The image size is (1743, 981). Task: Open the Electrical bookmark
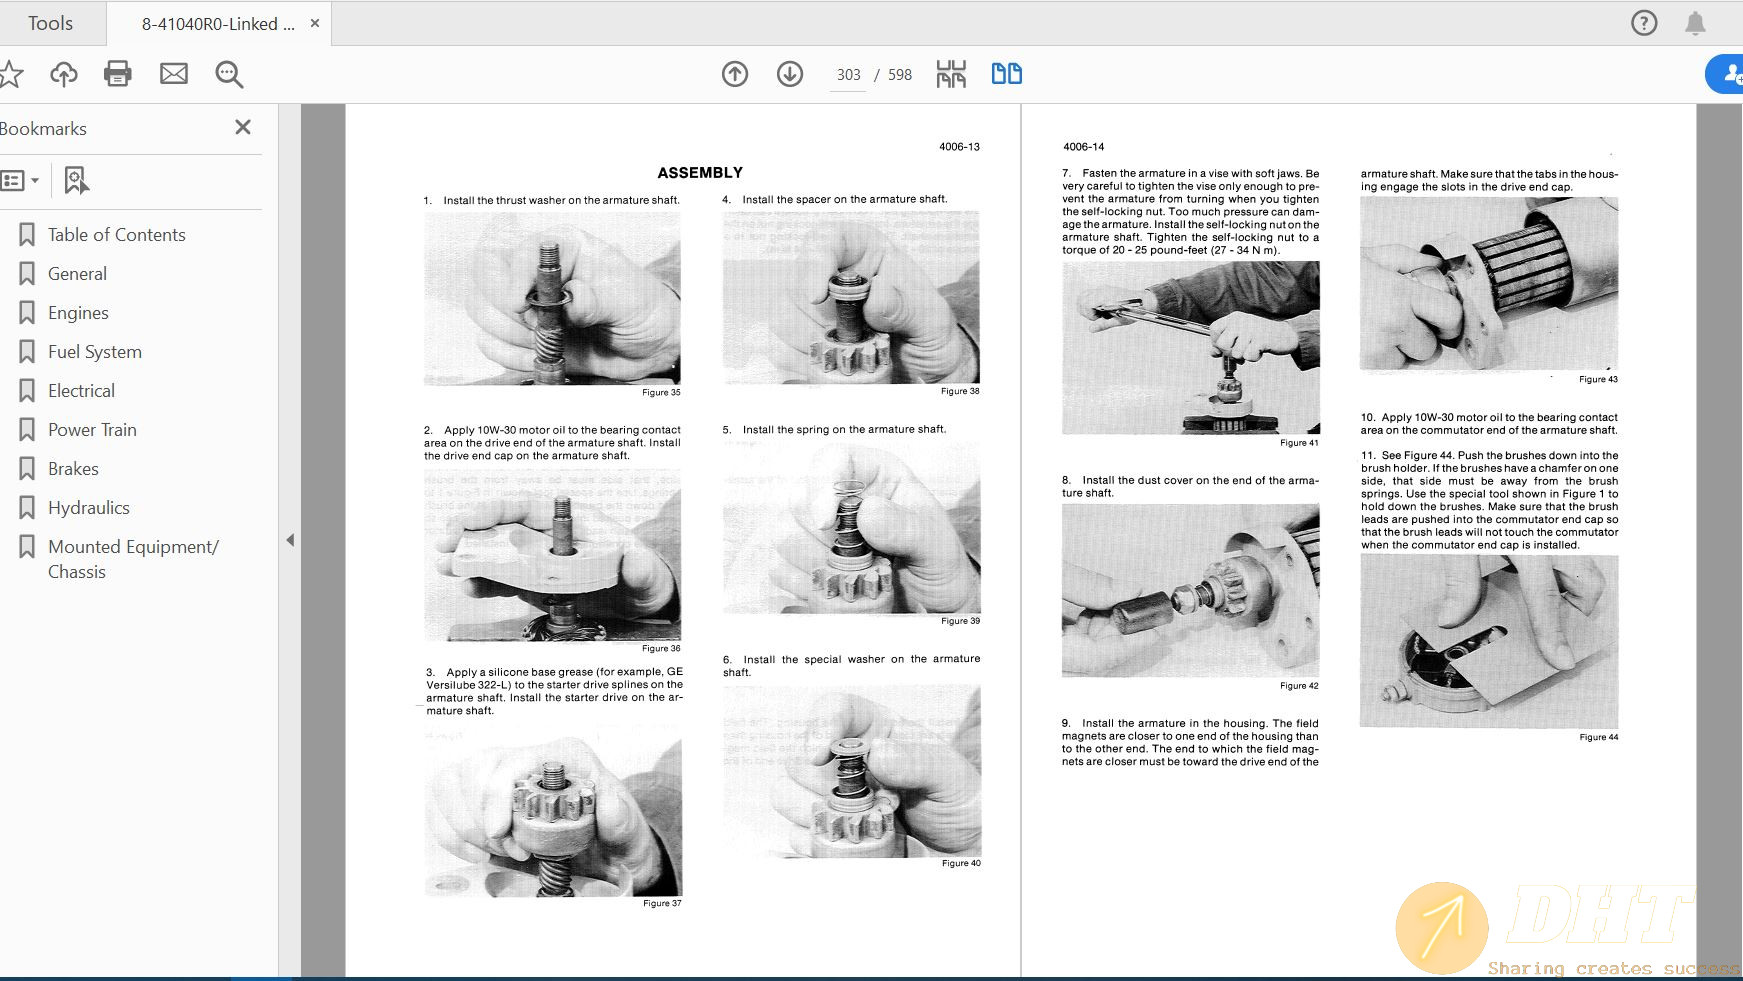pos(81,391)
